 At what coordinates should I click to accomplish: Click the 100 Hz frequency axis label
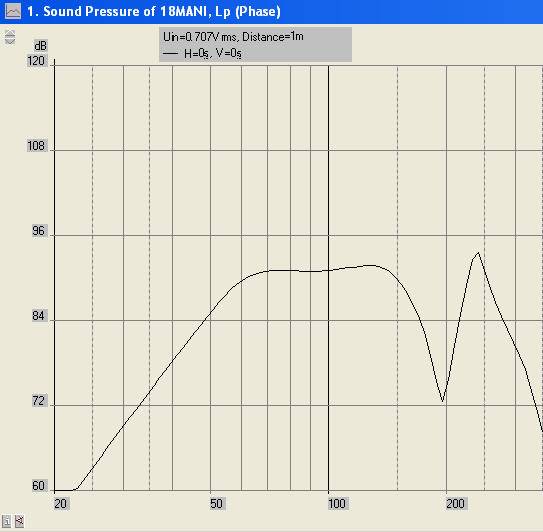337,504
